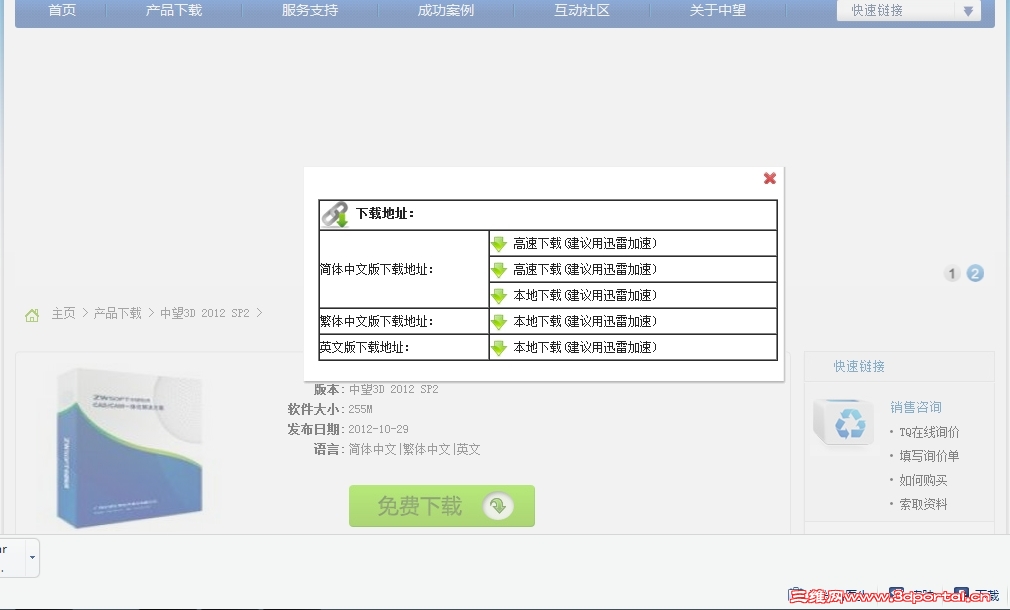This screenshot has width=1010, height=610.
Task: Open 索取资料 link
Action: point(923,504)
